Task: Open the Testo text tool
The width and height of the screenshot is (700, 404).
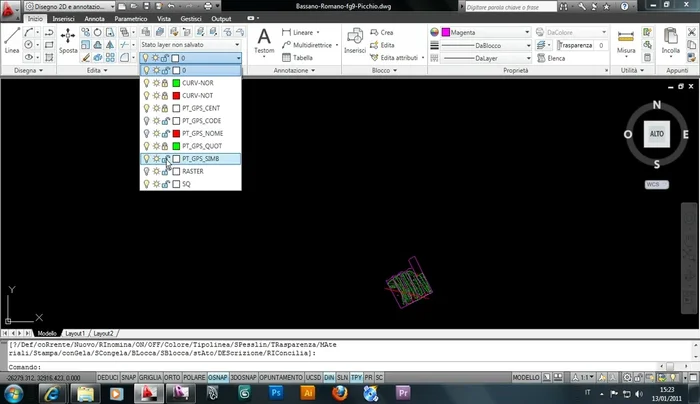Action: [x=264, y=40]
